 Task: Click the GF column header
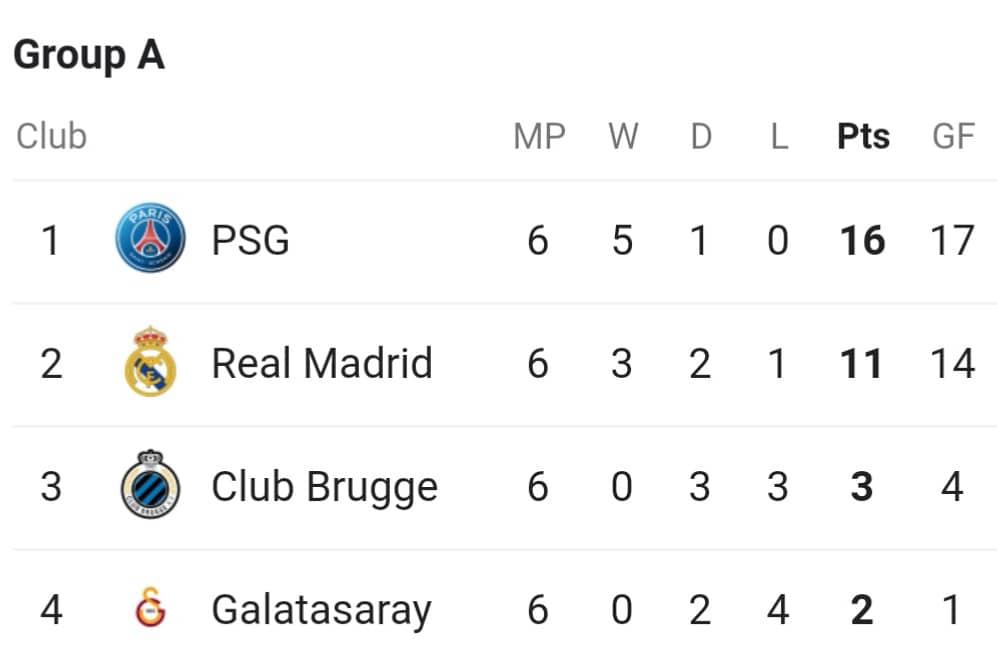pyautogui.click(x=953, y=136)
